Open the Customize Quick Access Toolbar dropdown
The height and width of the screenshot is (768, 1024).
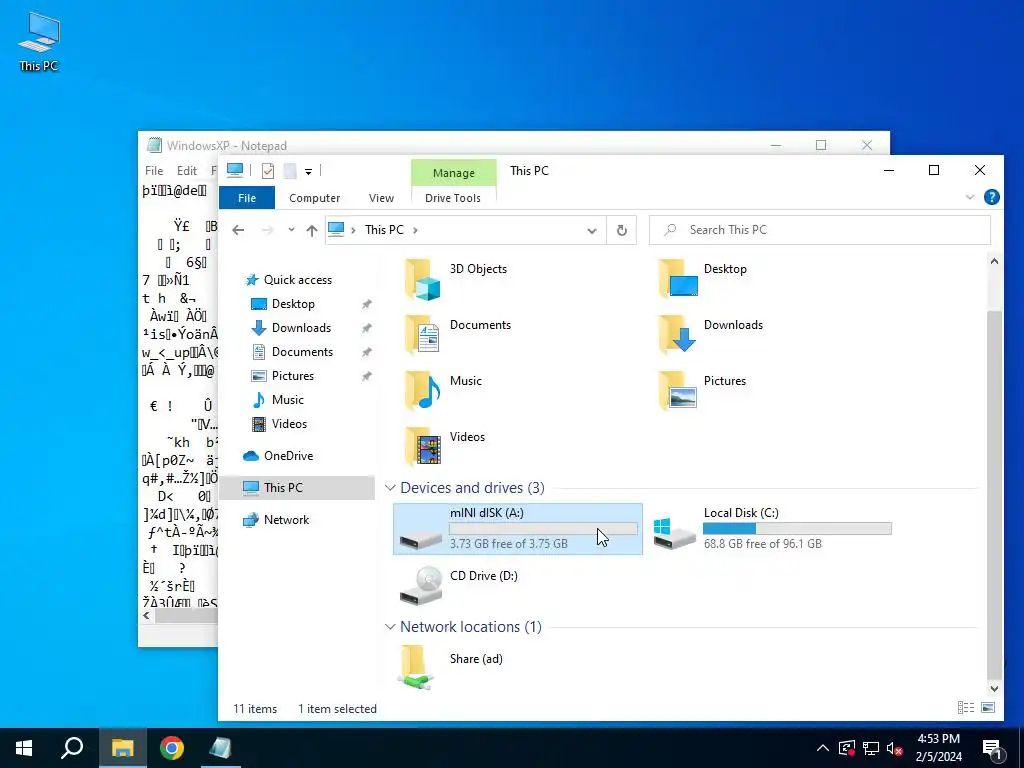[308, 172]
